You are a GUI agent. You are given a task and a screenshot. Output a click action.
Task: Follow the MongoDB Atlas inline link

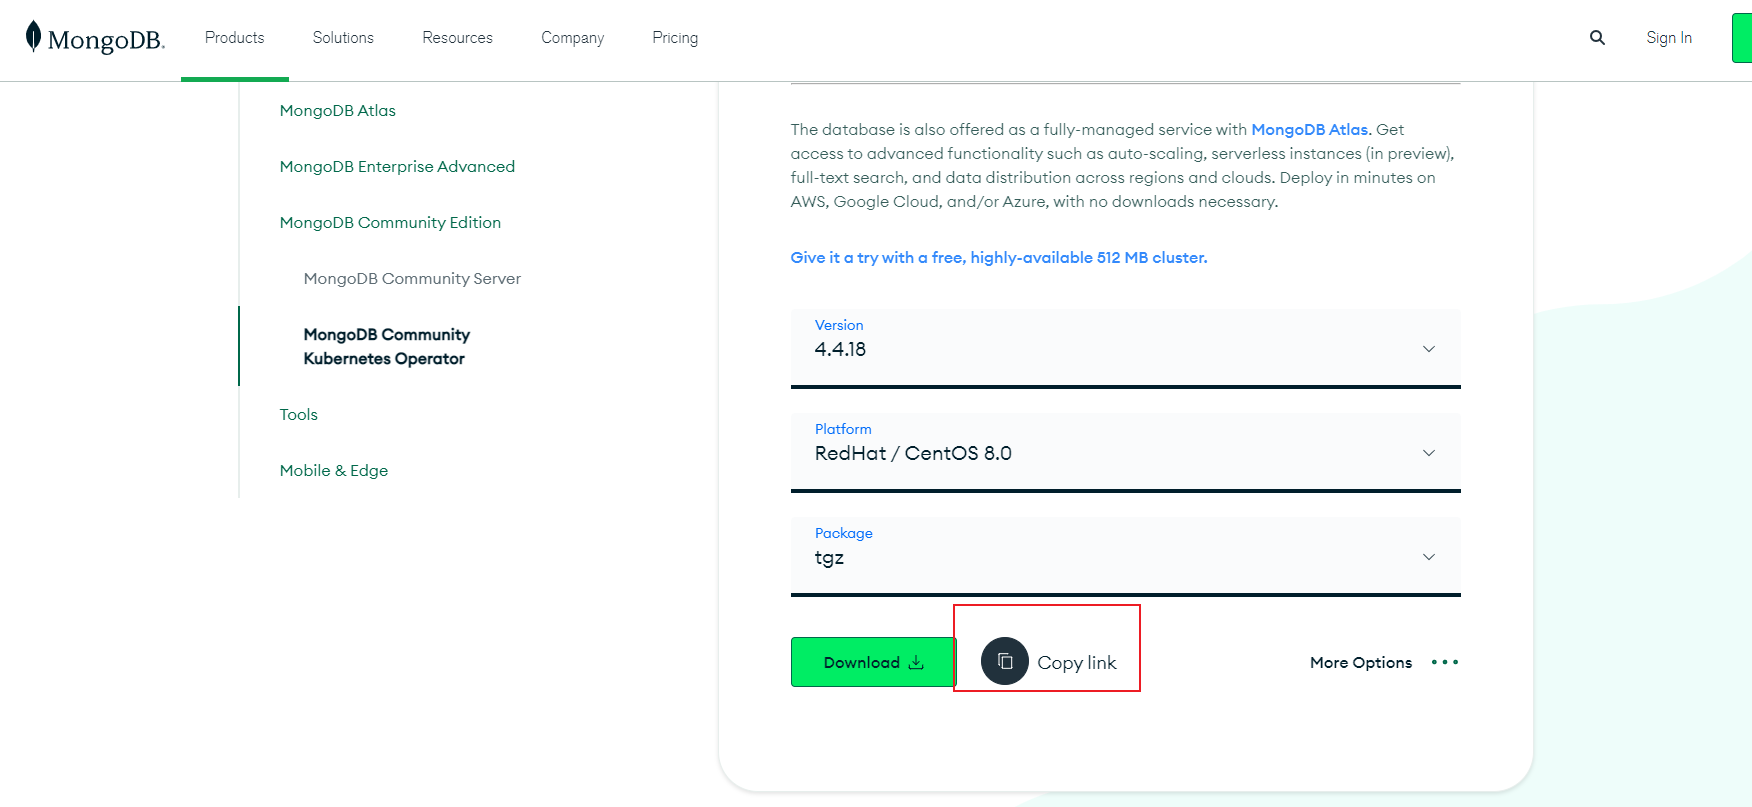(x=1309, y=129)
